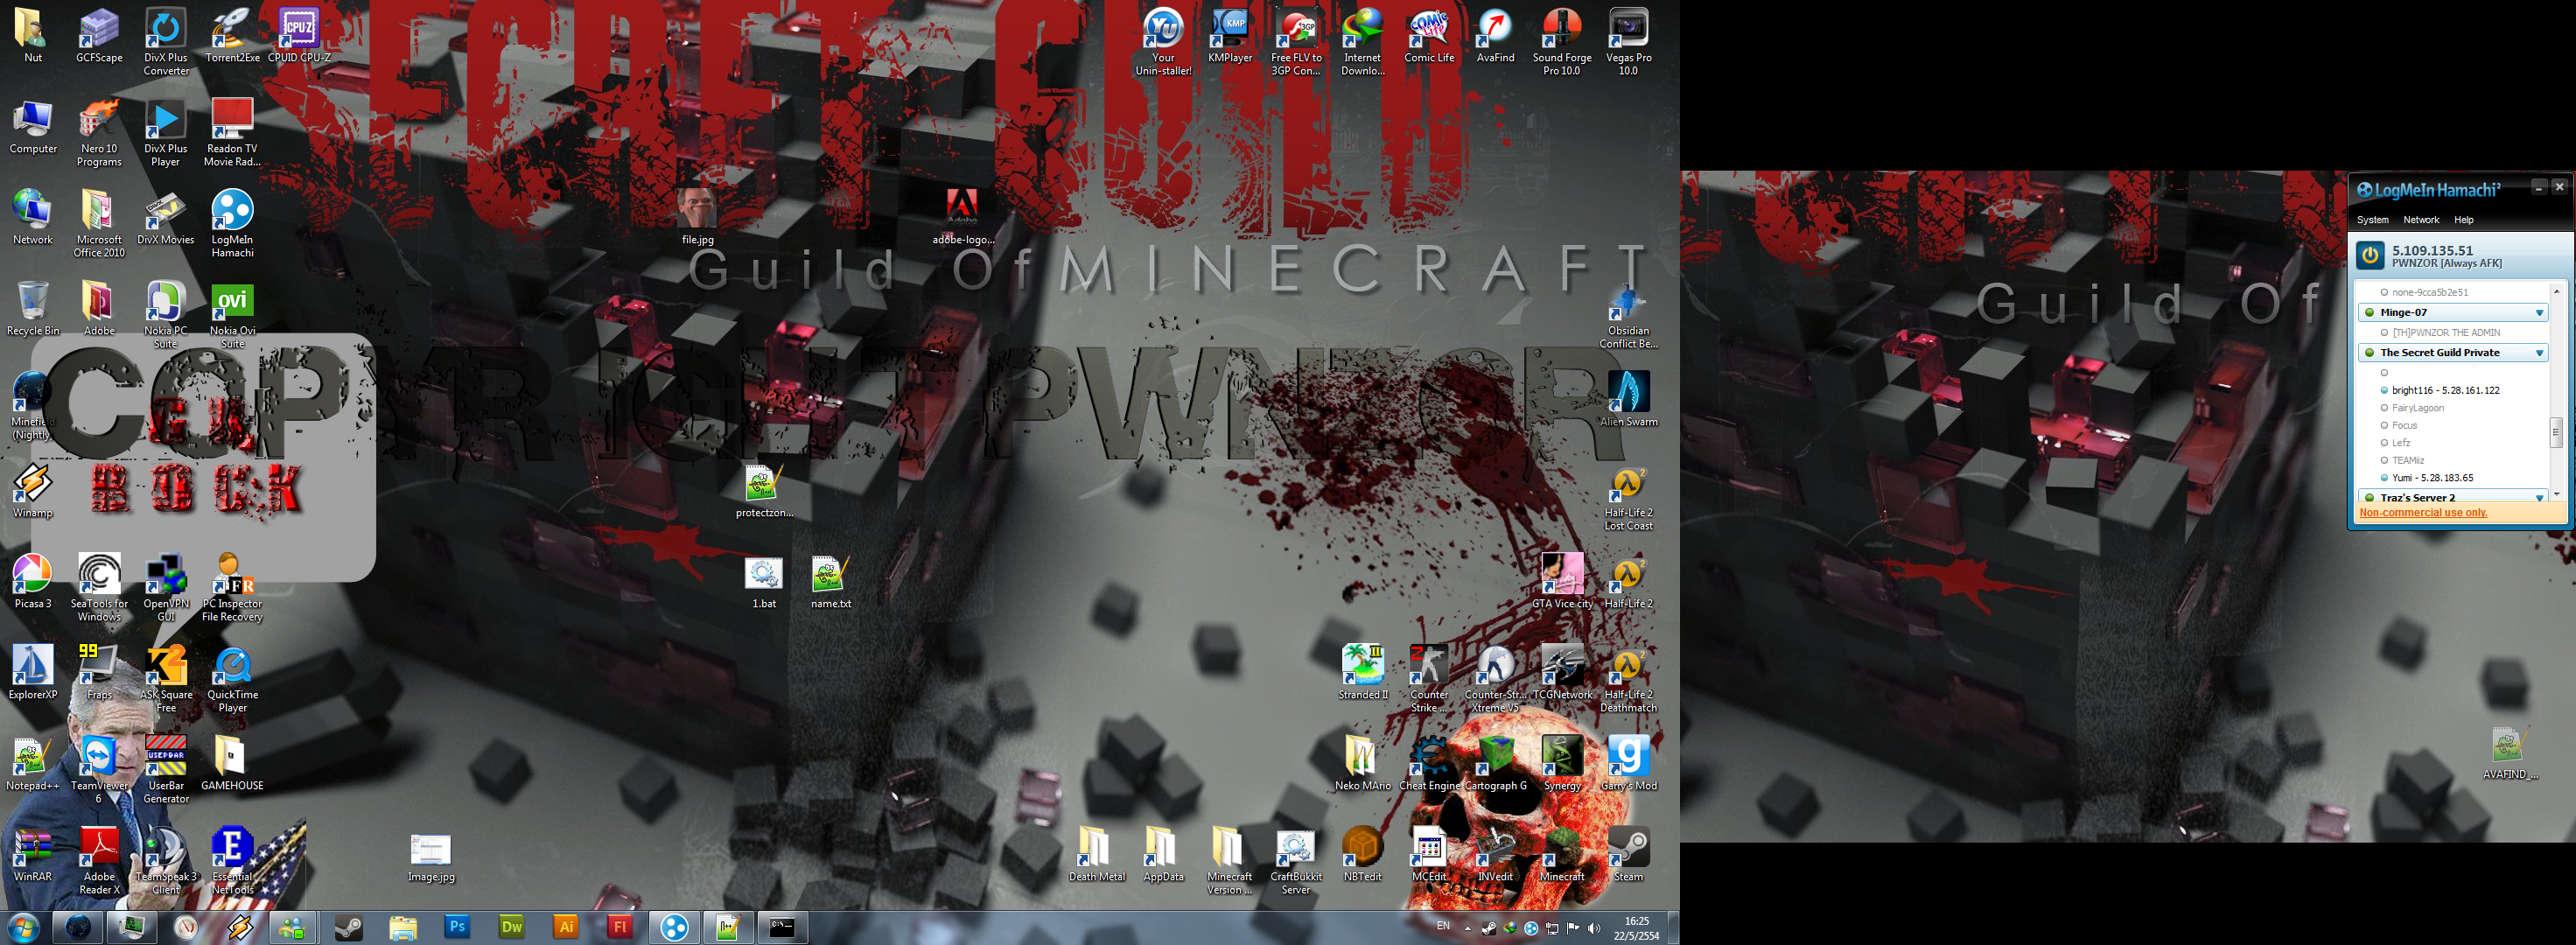This screenshot has height=945, width=2576.
Task: Expand the Minge-07 network dropdown arrow
Action: click(2539, 313)
